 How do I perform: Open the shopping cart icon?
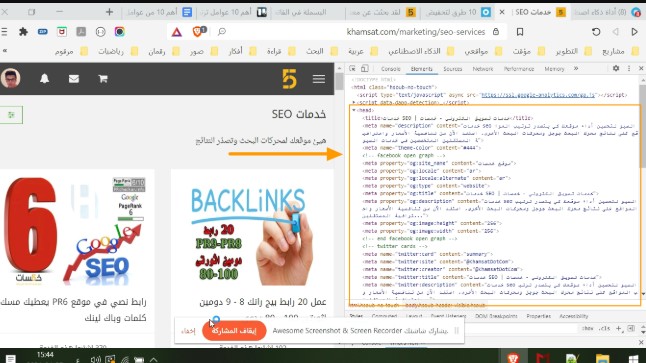point(103,79)
